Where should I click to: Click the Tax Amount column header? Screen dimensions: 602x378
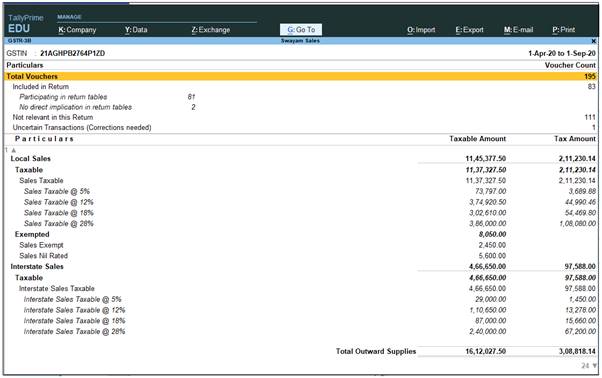575,139
